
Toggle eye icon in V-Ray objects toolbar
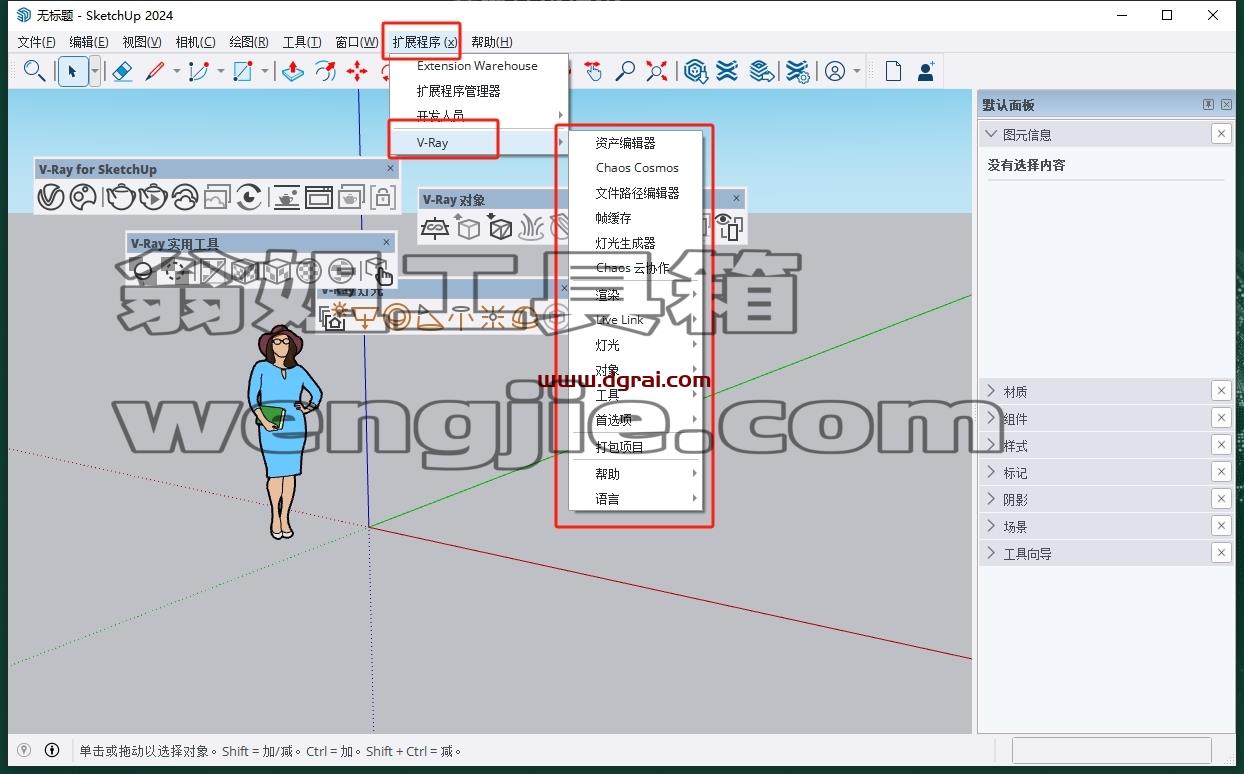(730, 228)
